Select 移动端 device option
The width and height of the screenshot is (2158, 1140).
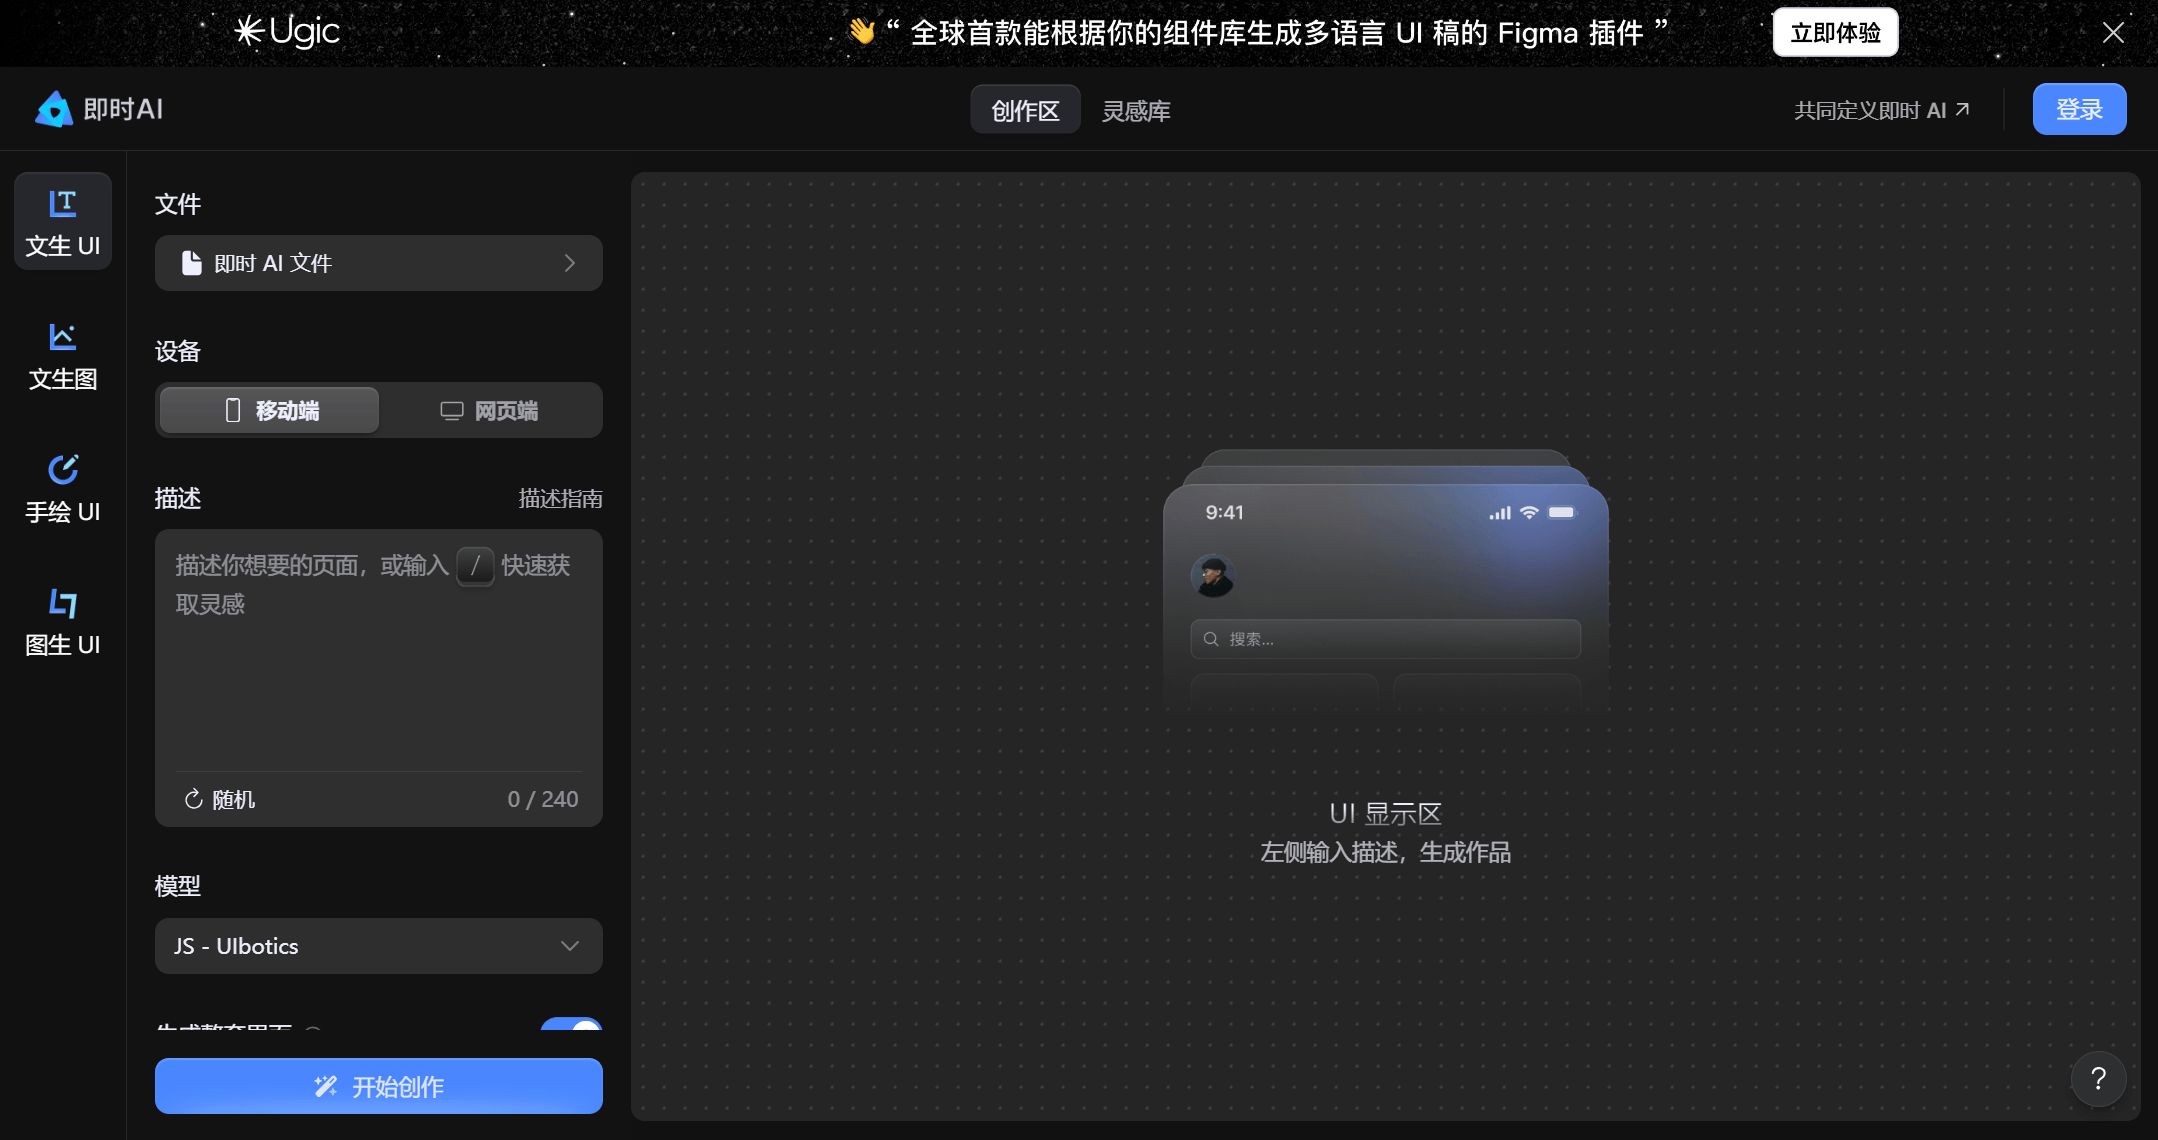[x=270, y=411]
